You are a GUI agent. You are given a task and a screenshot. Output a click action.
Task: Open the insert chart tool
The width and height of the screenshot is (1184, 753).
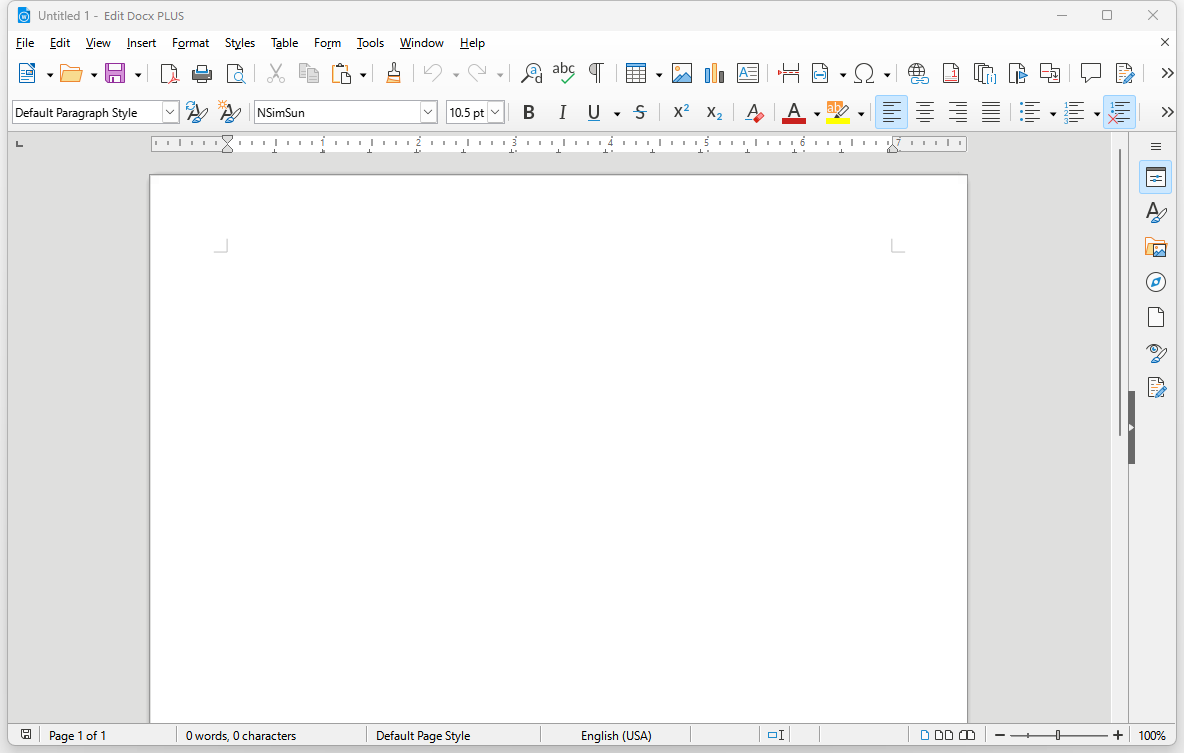pos(714,73)
